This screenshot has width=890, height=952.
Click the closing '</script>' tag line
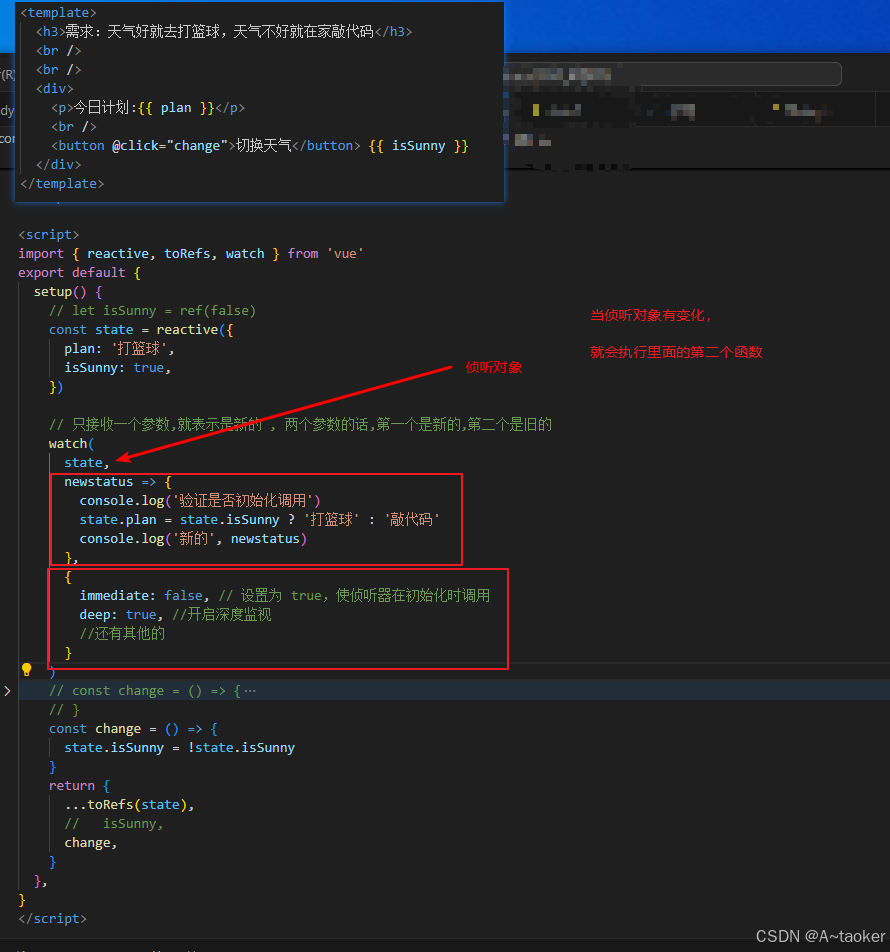point(53,919)
